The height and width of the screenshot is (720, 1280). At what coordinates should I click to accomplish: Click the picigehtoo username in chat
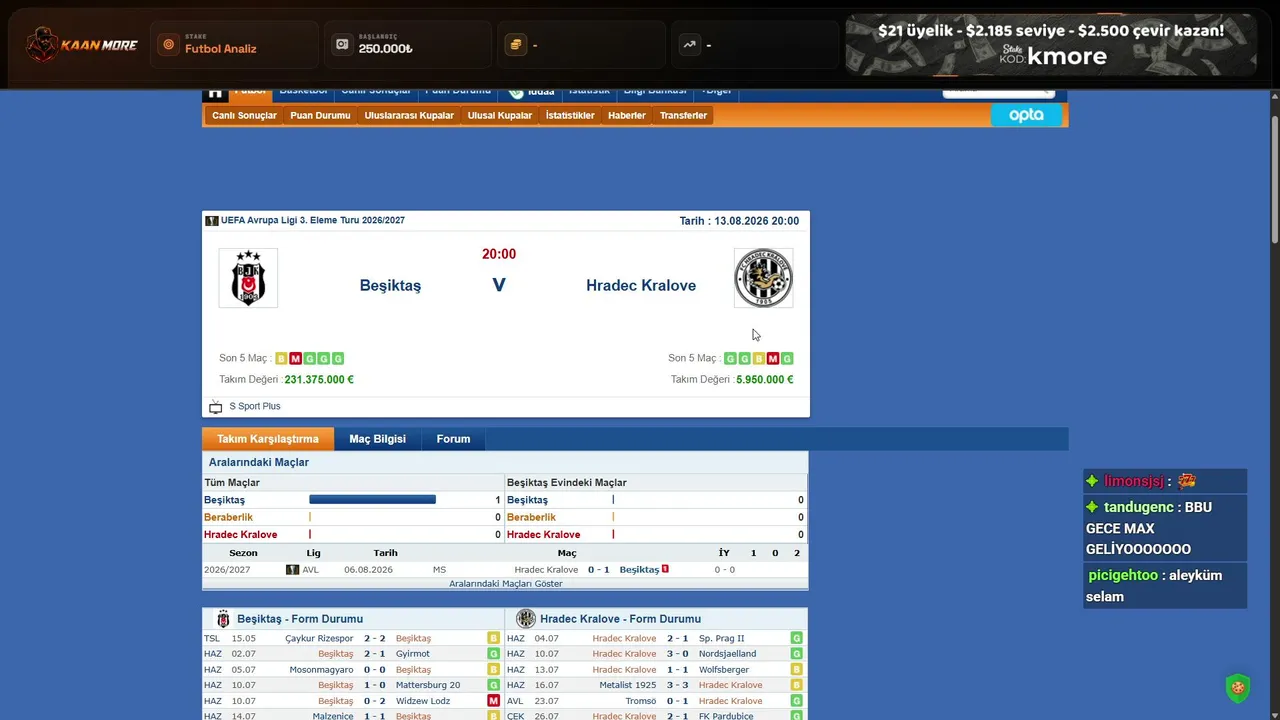pyautogui.click(x=1123, y=575)
